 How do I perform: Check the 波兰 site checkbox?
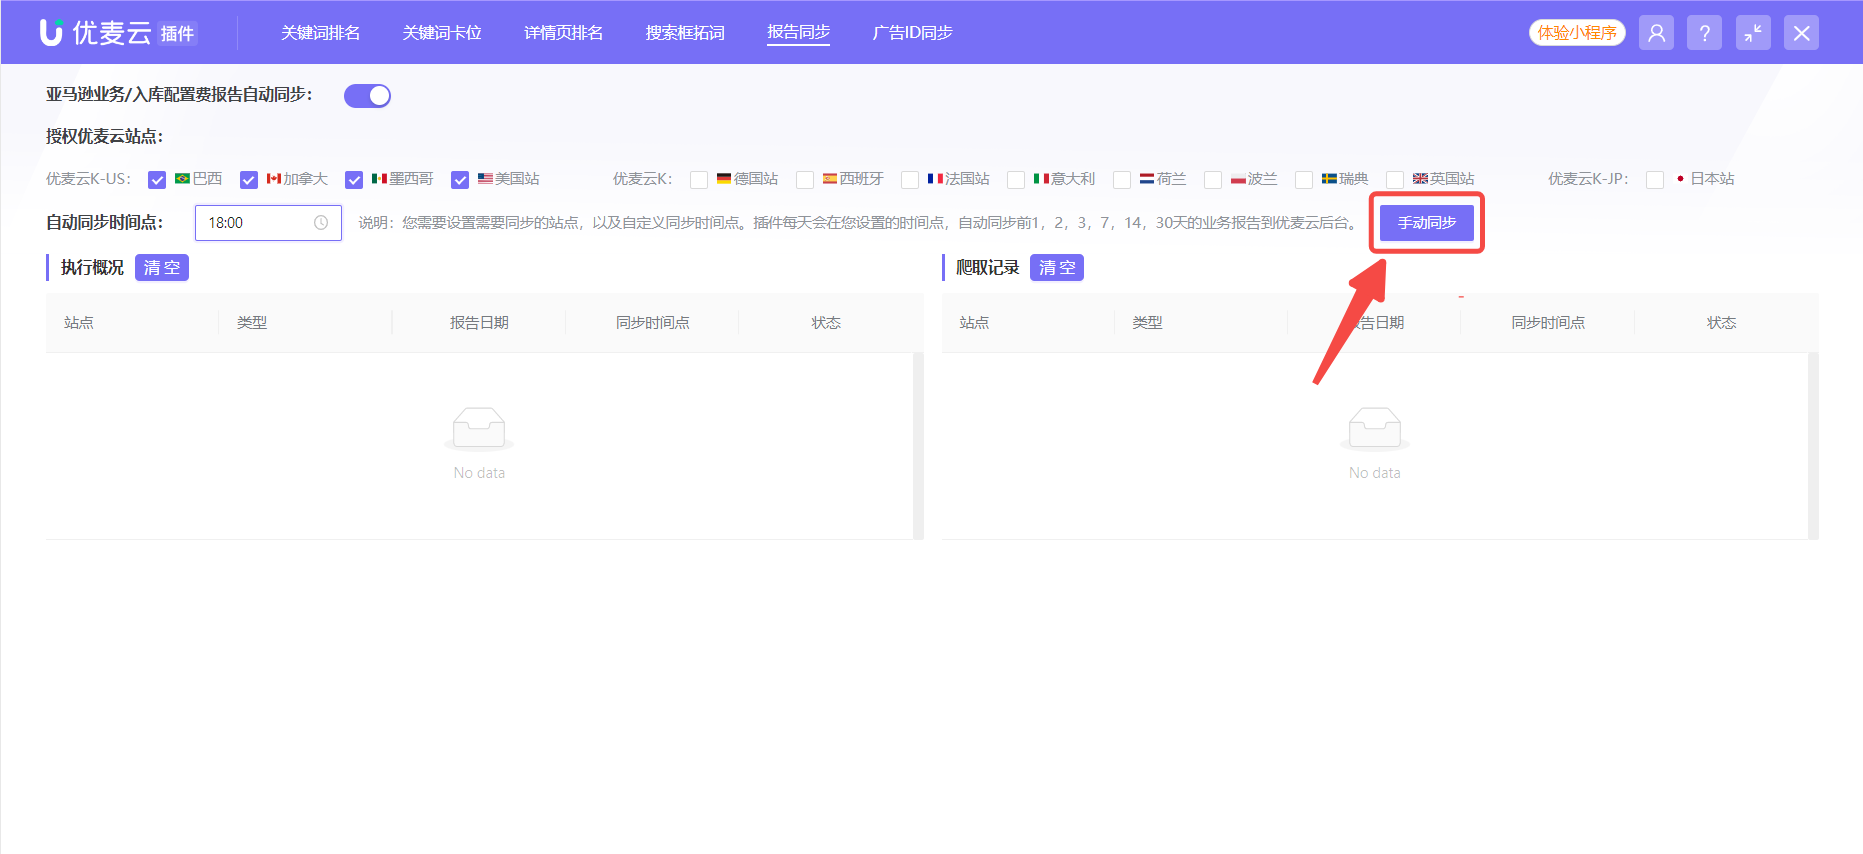pos(1213,180)
